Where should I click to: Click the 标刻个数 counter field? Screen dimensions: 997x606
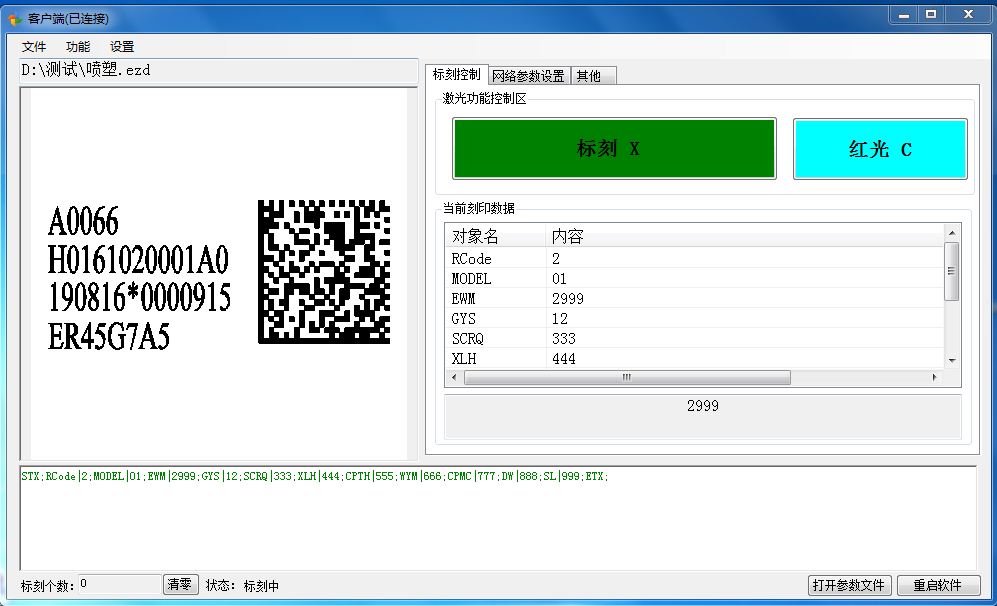[x=120, y=584]
